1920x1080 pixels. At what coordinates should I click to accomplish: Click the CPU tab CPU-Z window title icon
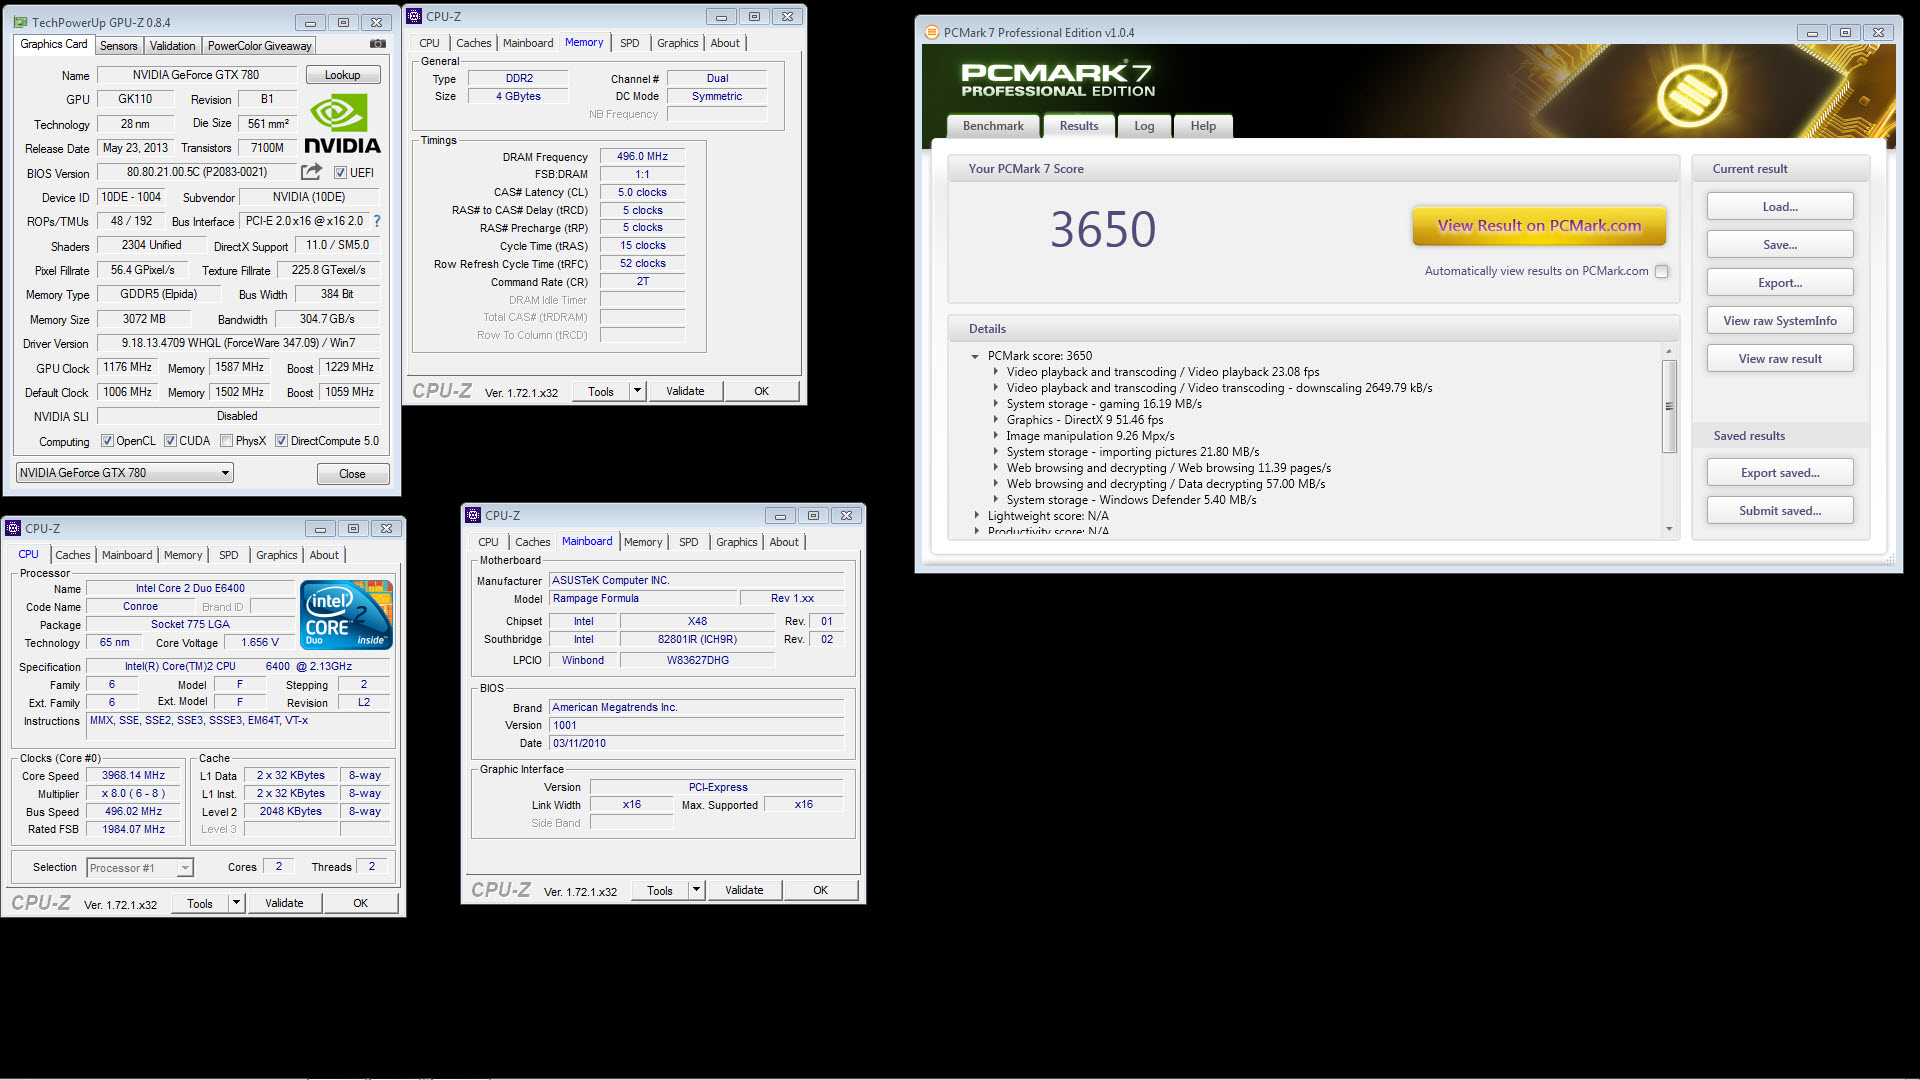click(x=13, y=528)
